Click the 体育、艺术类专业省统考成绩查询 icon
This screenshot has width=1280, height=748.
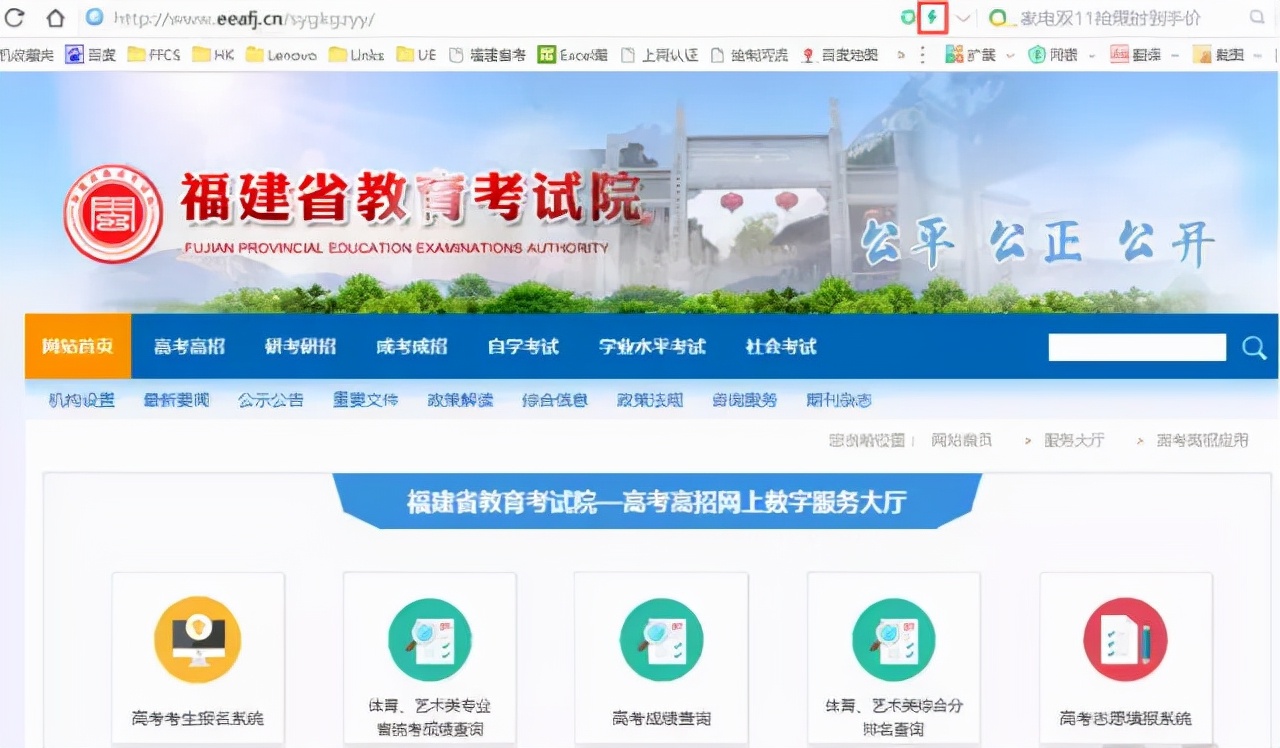429,639
